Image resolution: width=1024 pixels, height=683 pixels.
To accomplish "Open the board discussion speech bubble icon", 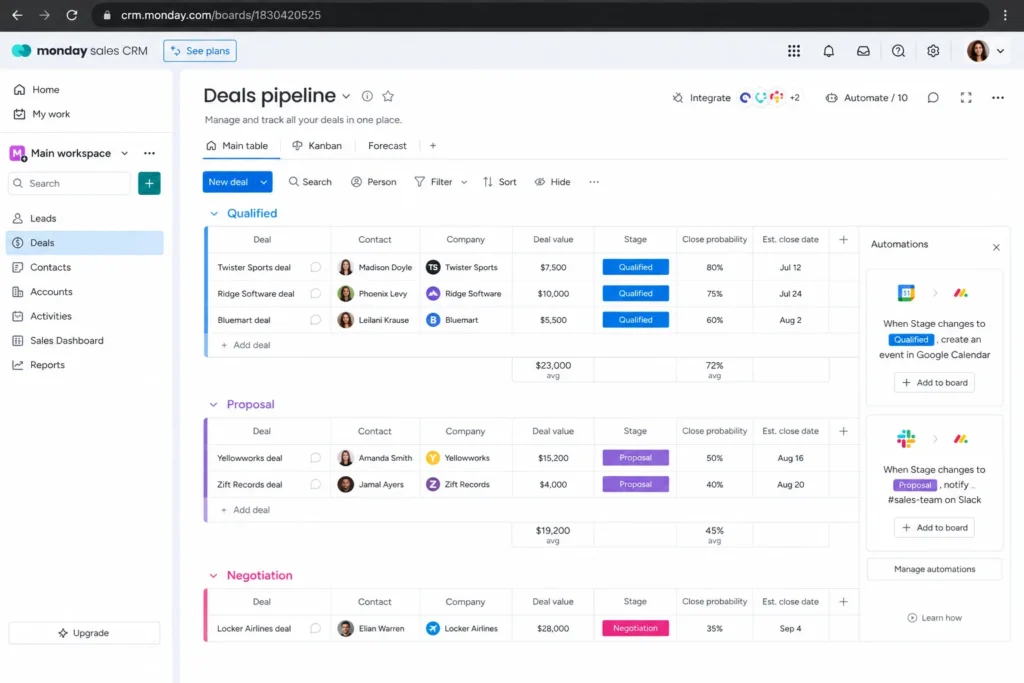I will [933, 98].
